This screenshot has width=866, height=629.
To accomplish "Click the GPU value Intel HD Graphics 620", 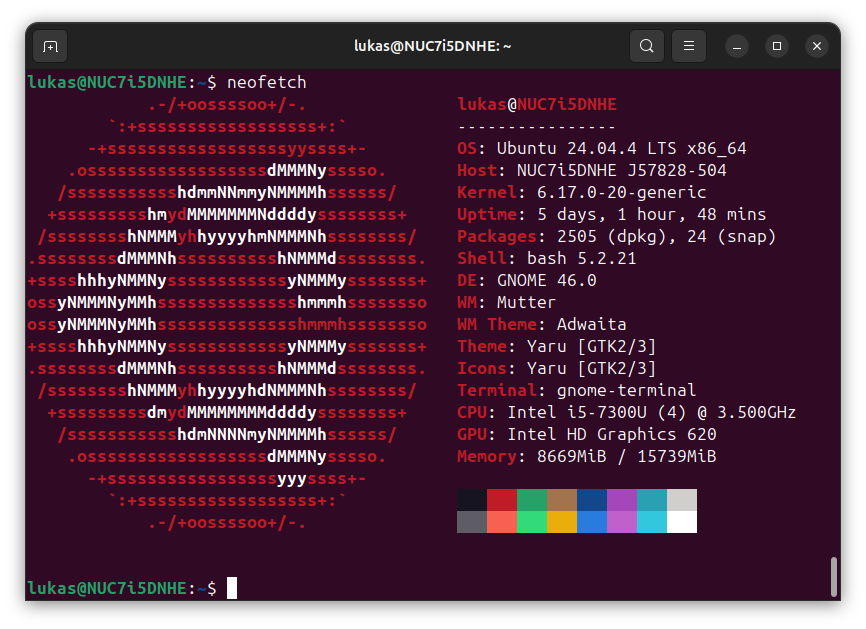I will [611, 435].
